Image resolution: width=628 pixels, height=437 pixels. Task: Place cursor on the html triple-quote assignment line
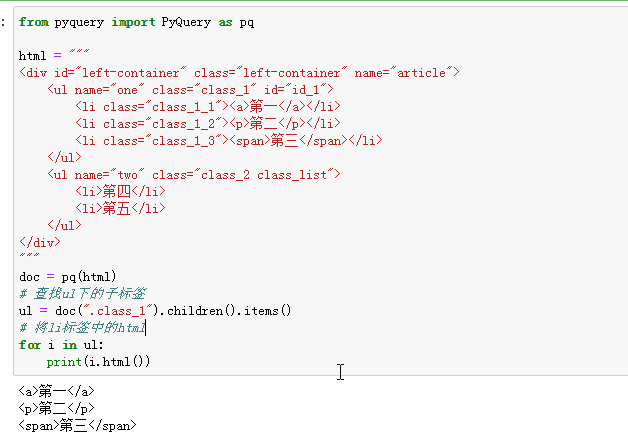click(x=54, y=55)
